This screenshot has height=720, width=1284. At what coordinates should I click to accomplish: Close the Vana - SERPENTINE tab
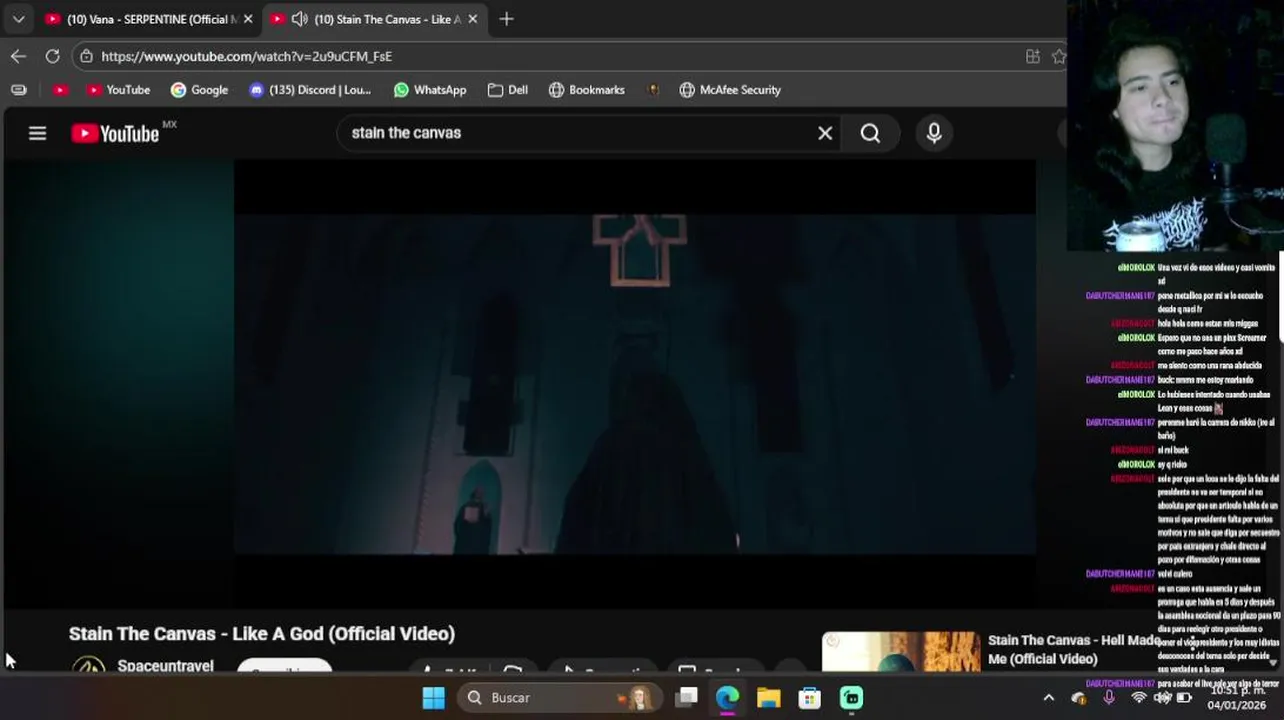(x=248, y=19)
